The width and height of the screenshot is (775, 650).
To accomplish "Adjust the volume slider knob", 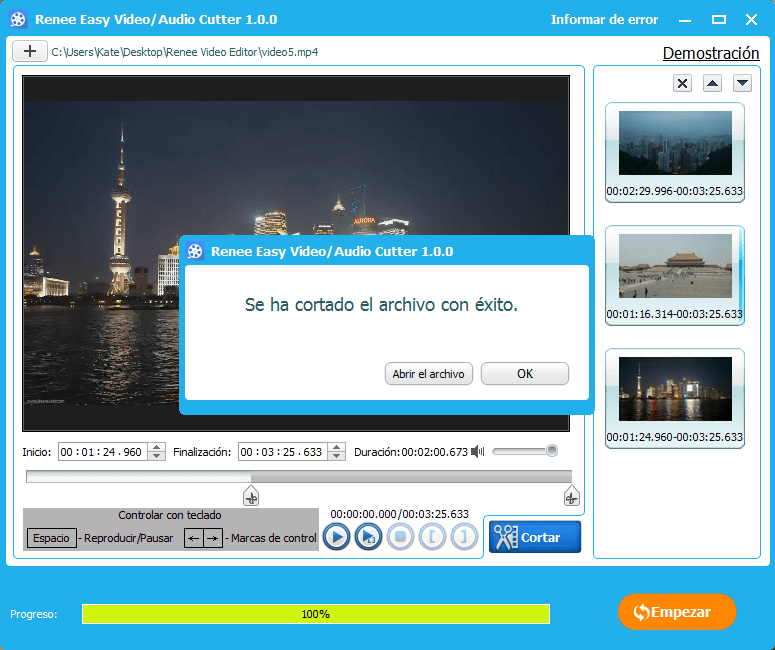I will pos(552,450).
